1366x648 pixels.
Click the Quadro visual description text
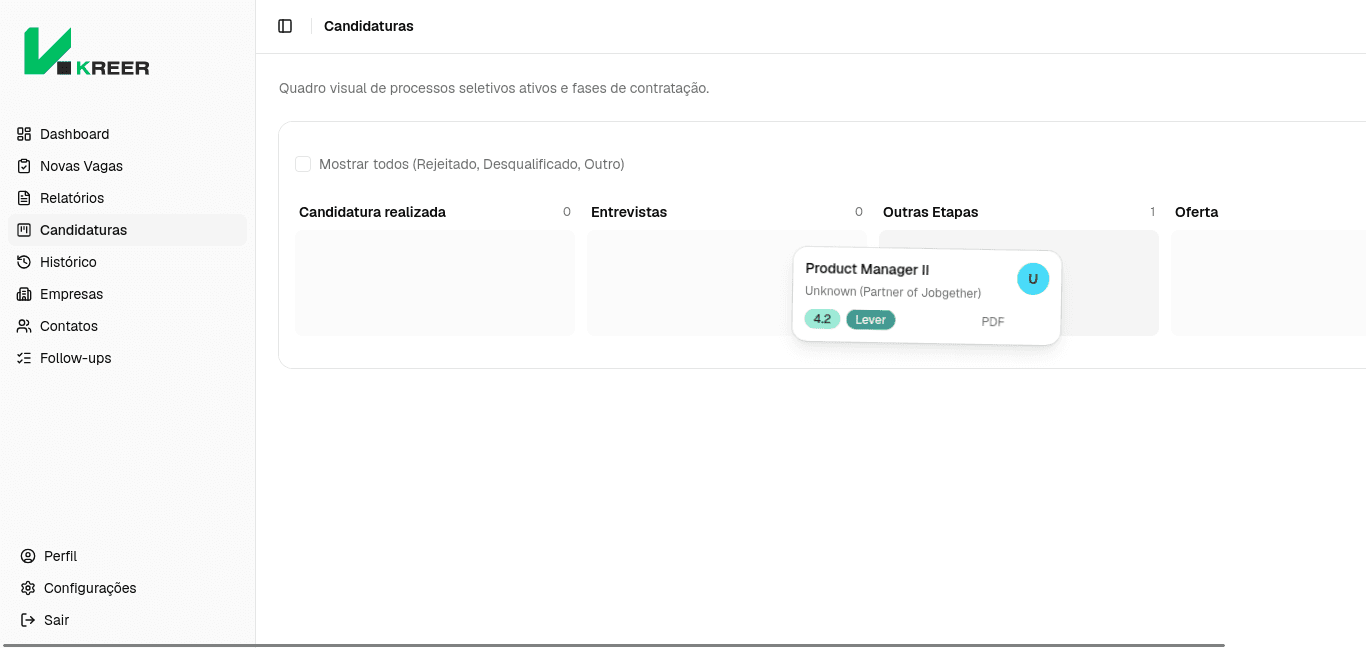[494, 88]
